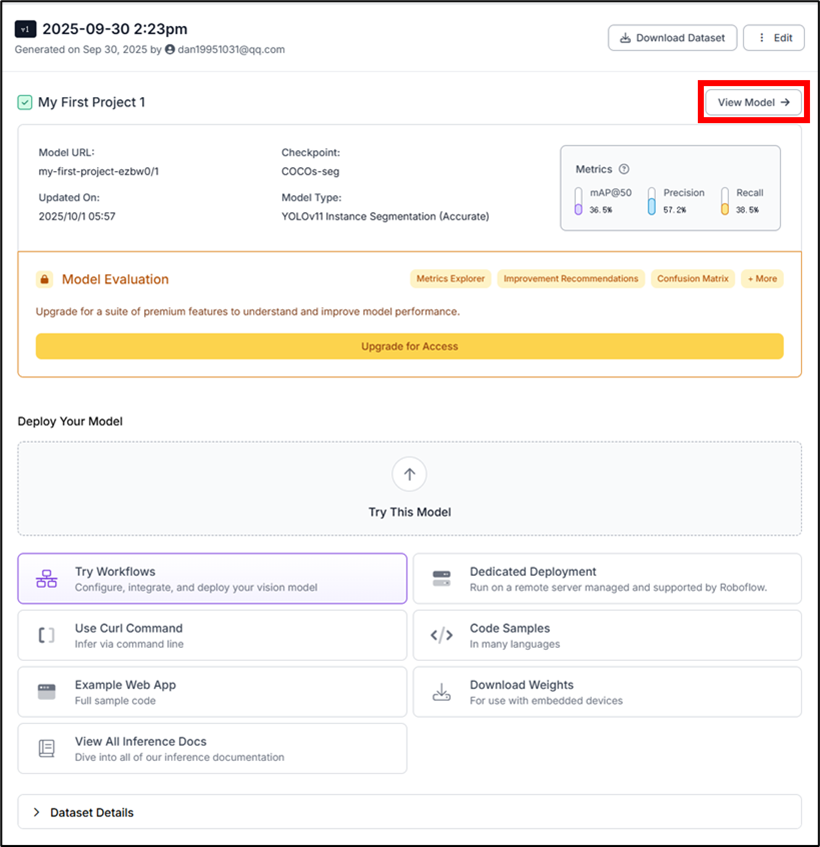The height and width of the screenshot is (847, 820).
Task: Click the v1 version badge icon
Action: click(25, 29)
